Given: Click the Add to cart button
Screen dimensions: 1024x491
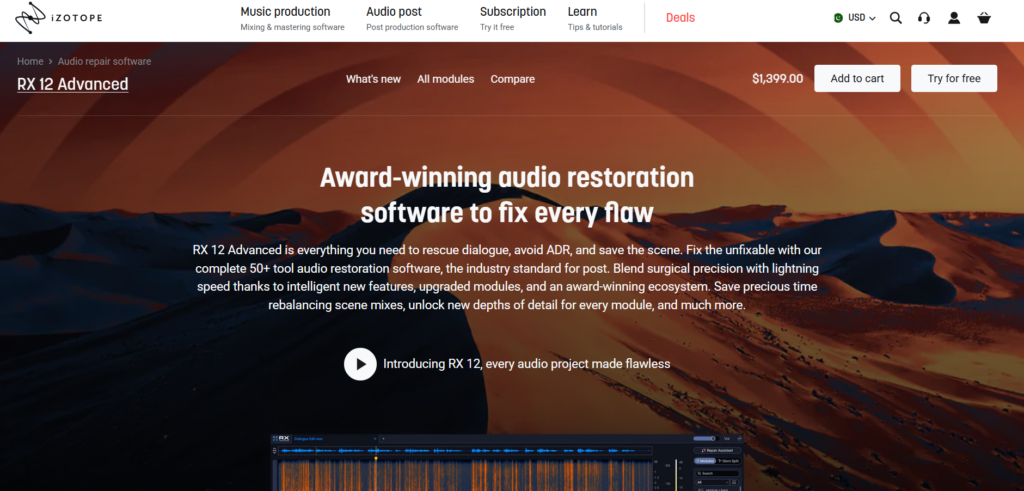Looking at the screenshot, I should pos(857,78).
